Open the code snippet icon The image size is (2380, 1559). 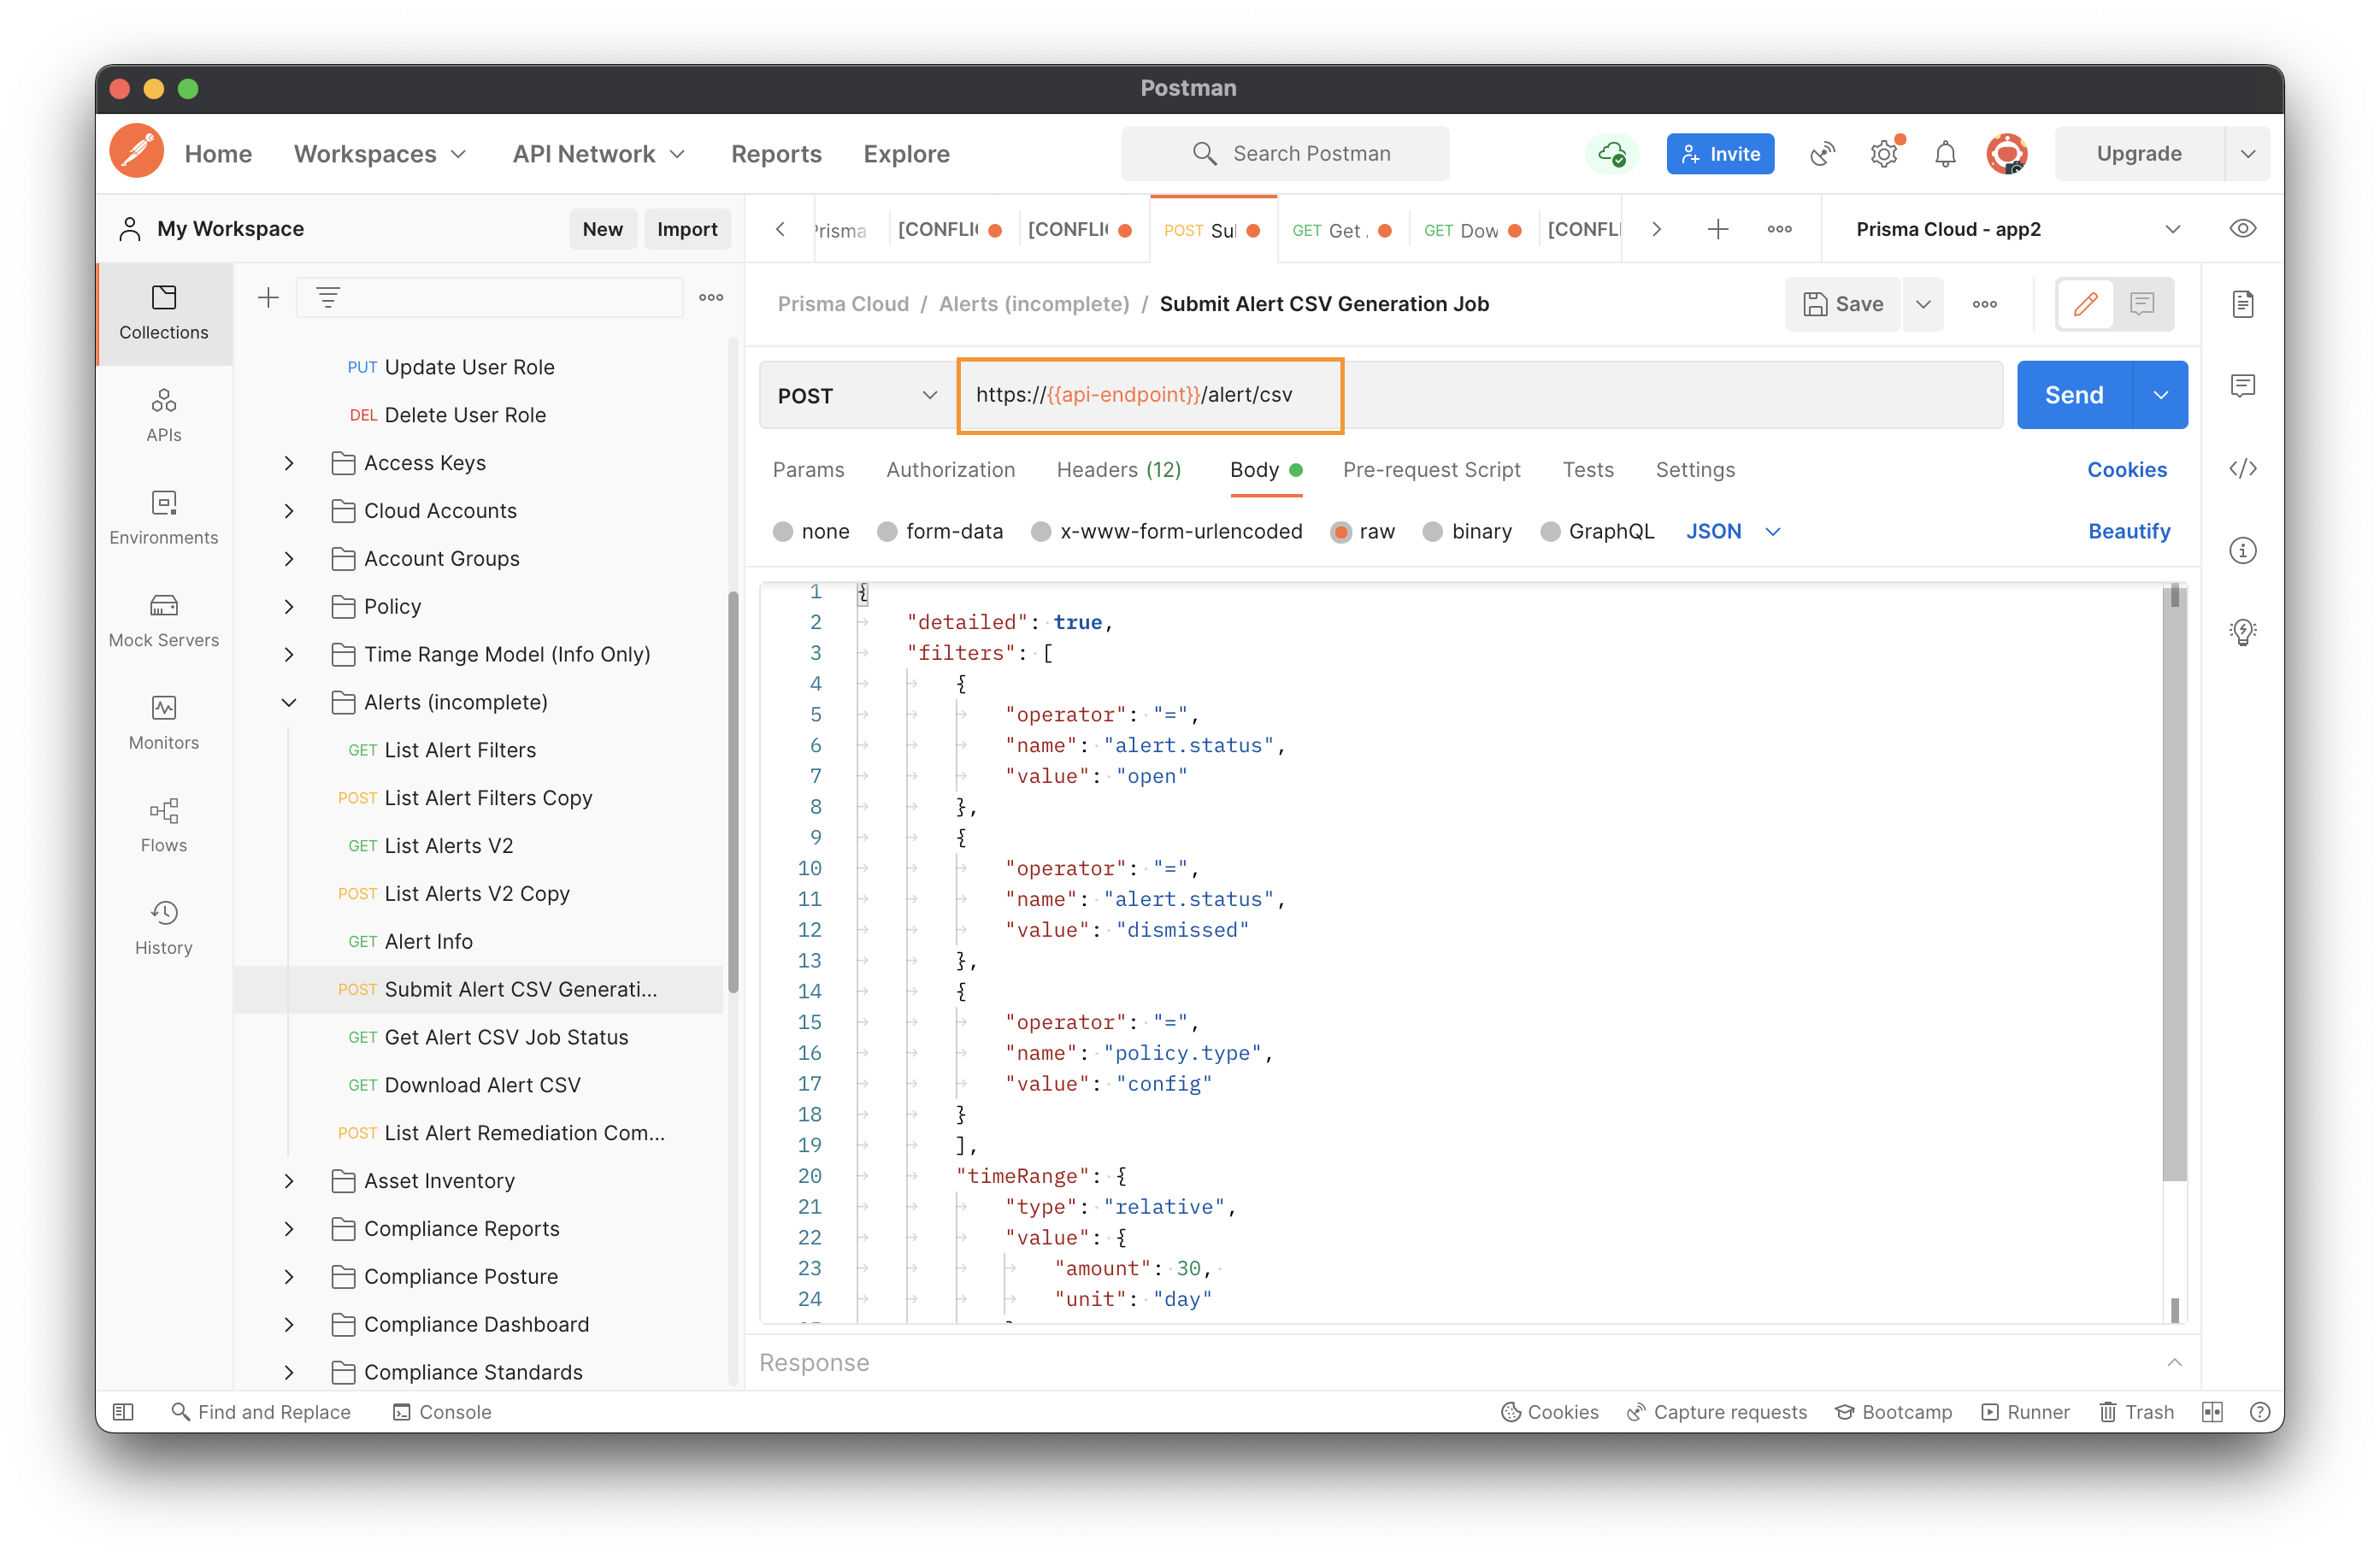(2243, 469)
